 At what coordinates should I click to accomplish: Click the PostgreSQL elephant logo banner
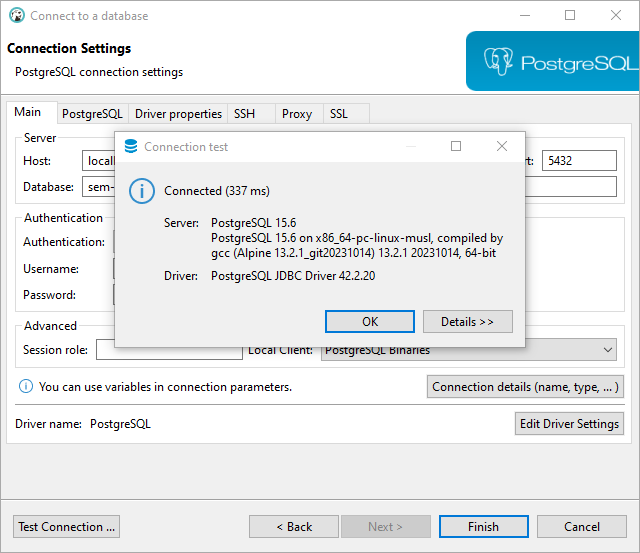[553, 61]
